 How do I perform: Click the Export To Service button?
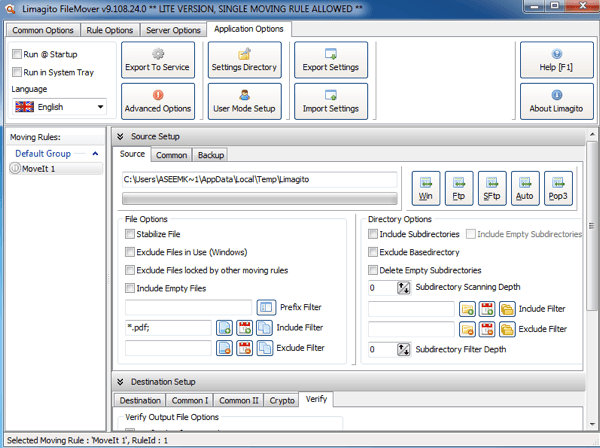pos(158,60)
